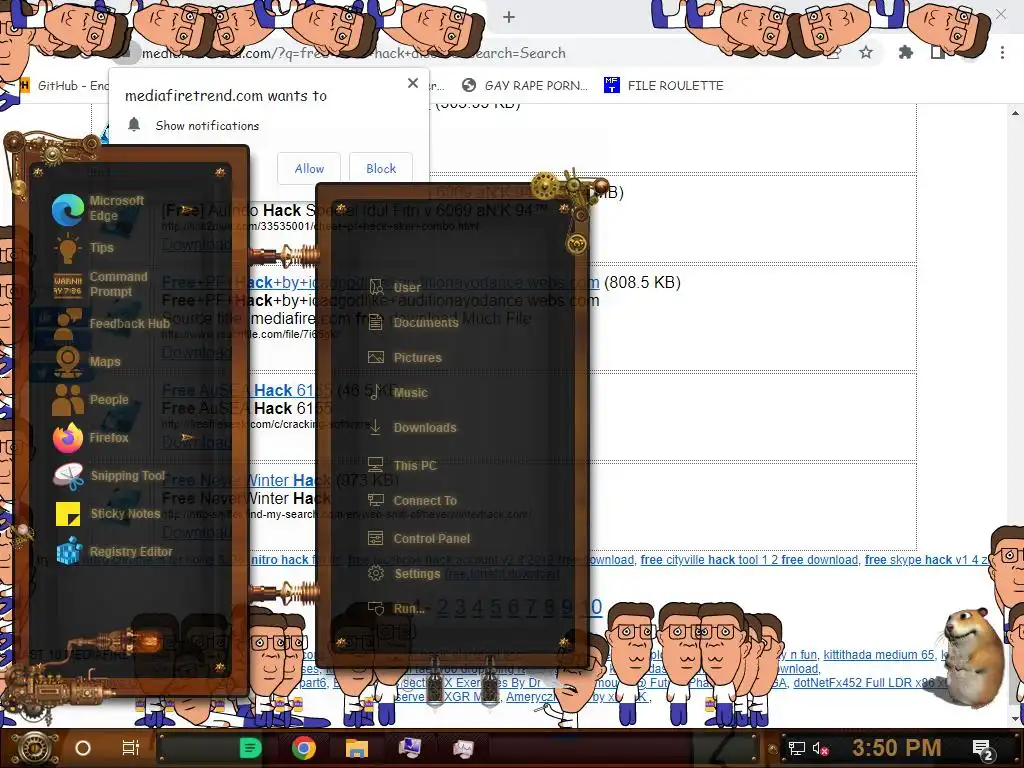Open Action Center notifications icon
This screenshot has height=768, width=1024.
pyautogui.click(x=984, y=749)
